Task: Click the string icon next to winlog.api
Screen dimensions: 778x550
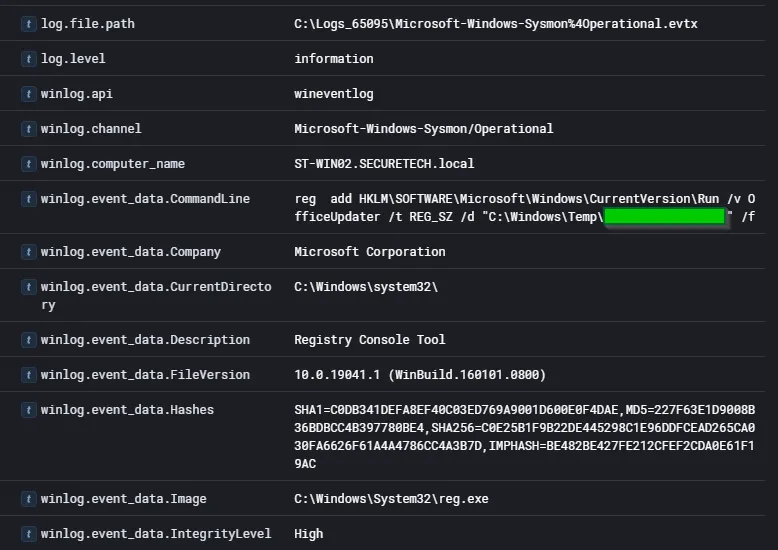Action: coord(28,94)
